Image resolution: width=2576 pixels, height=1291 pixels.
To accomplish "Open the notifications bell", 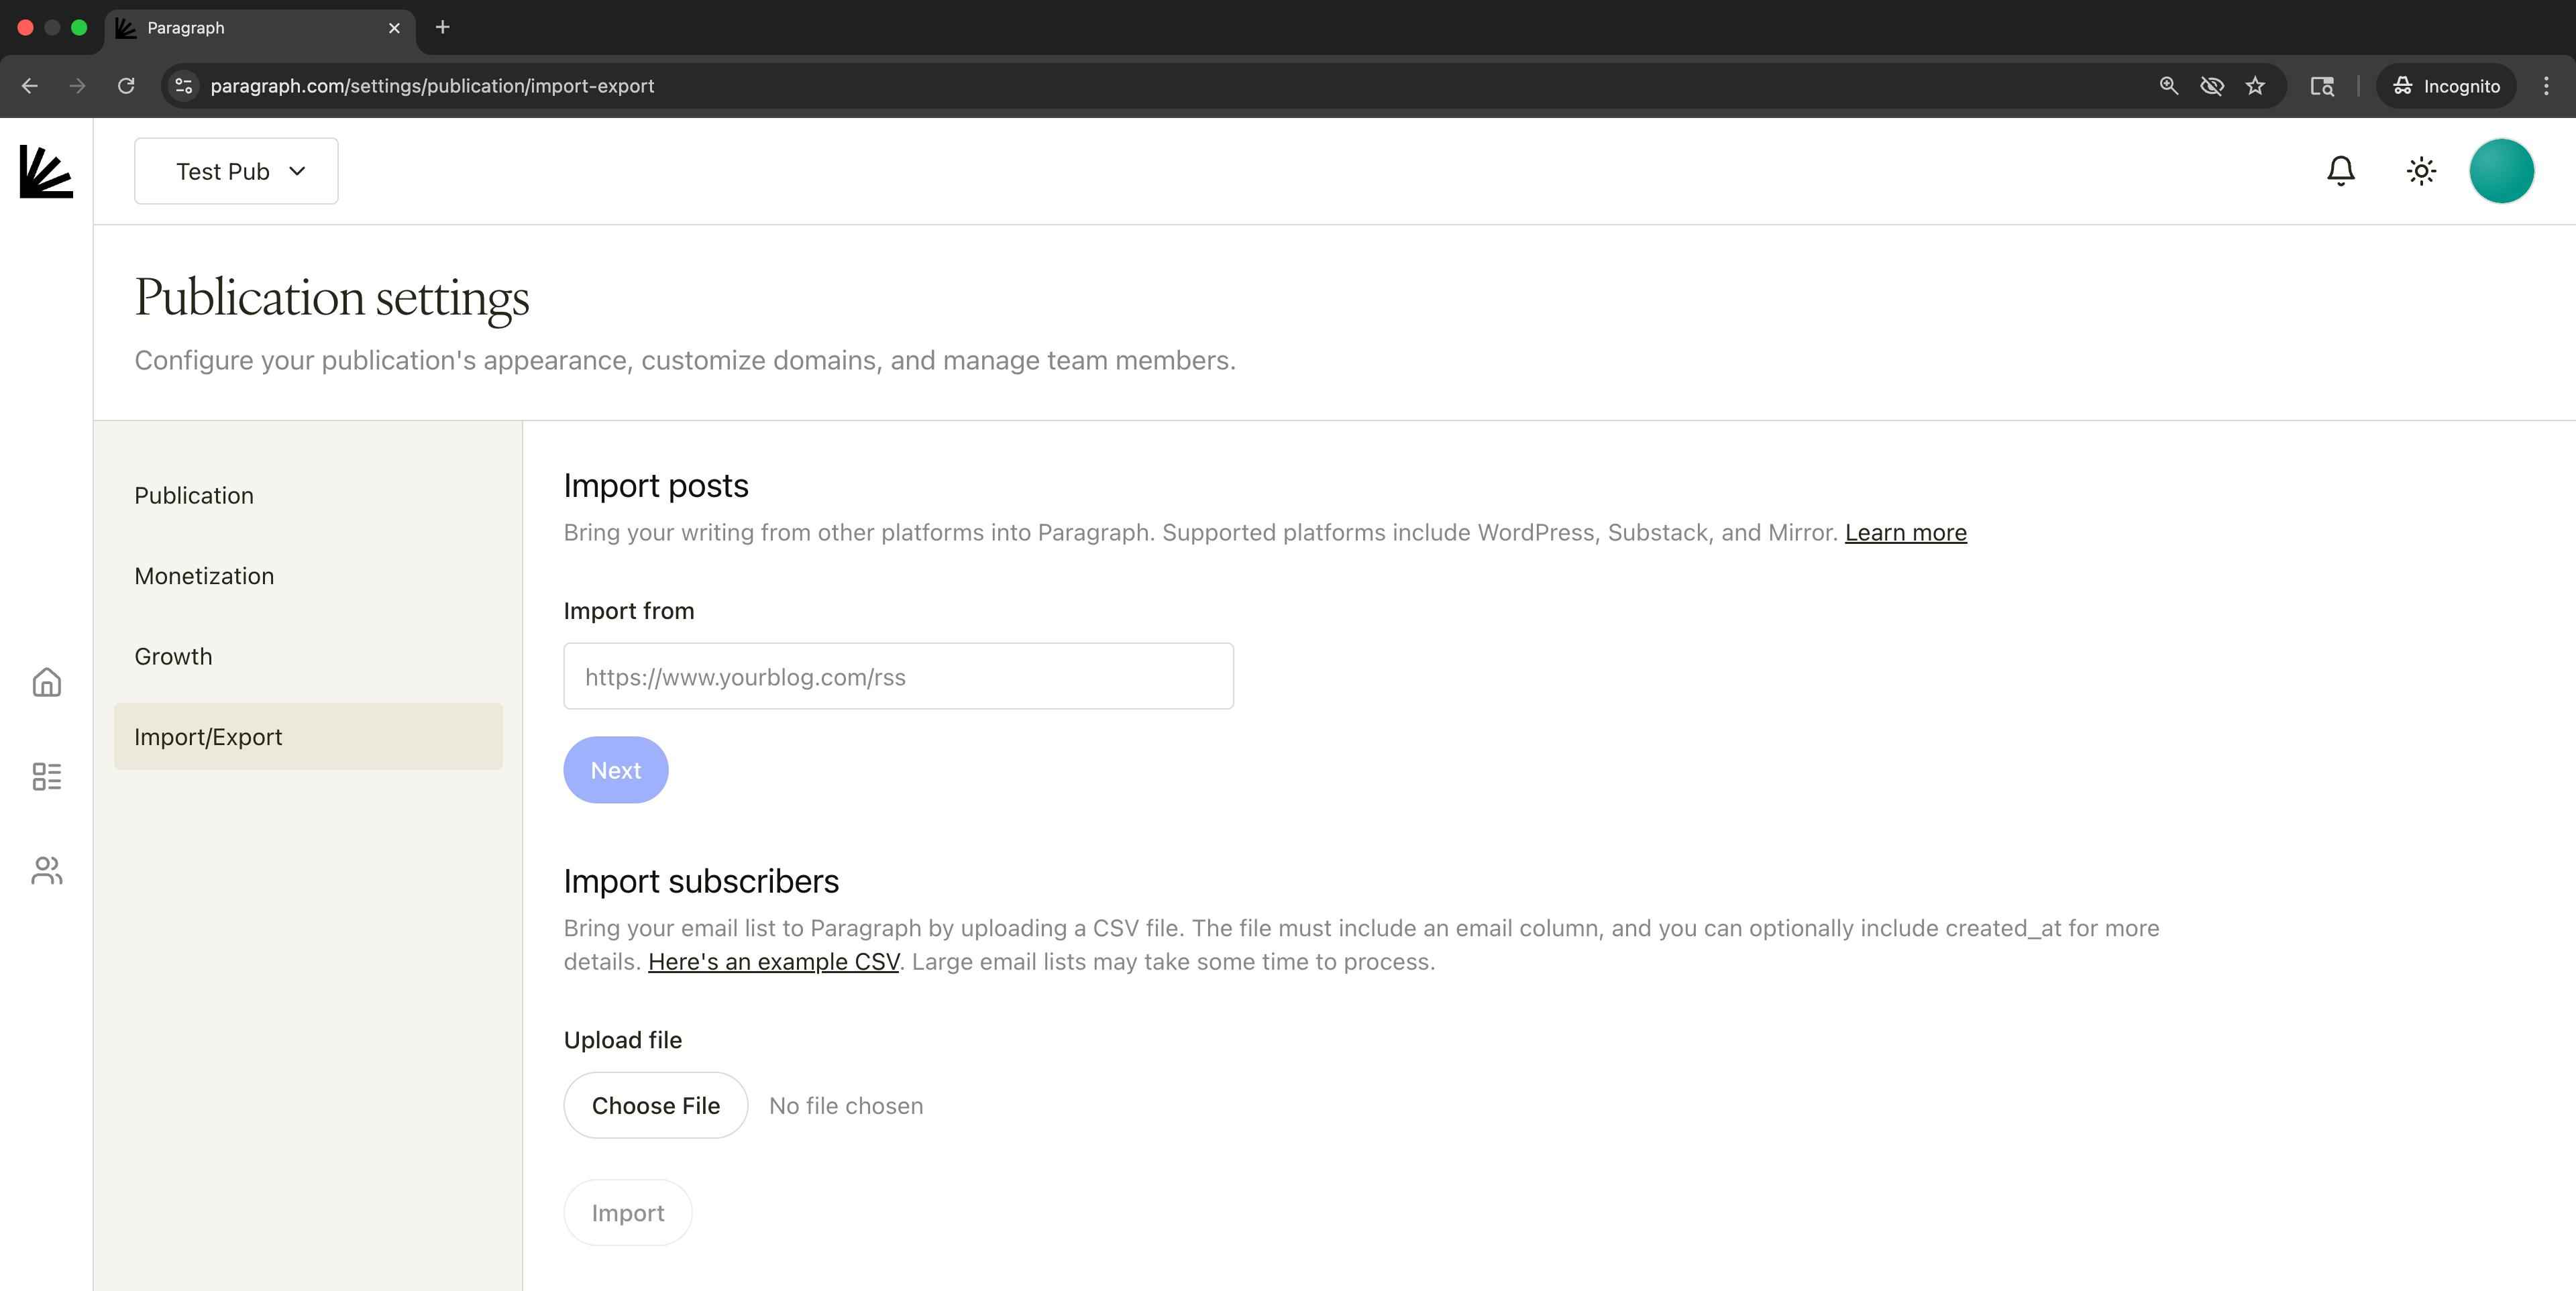I will click(2340, 171).
